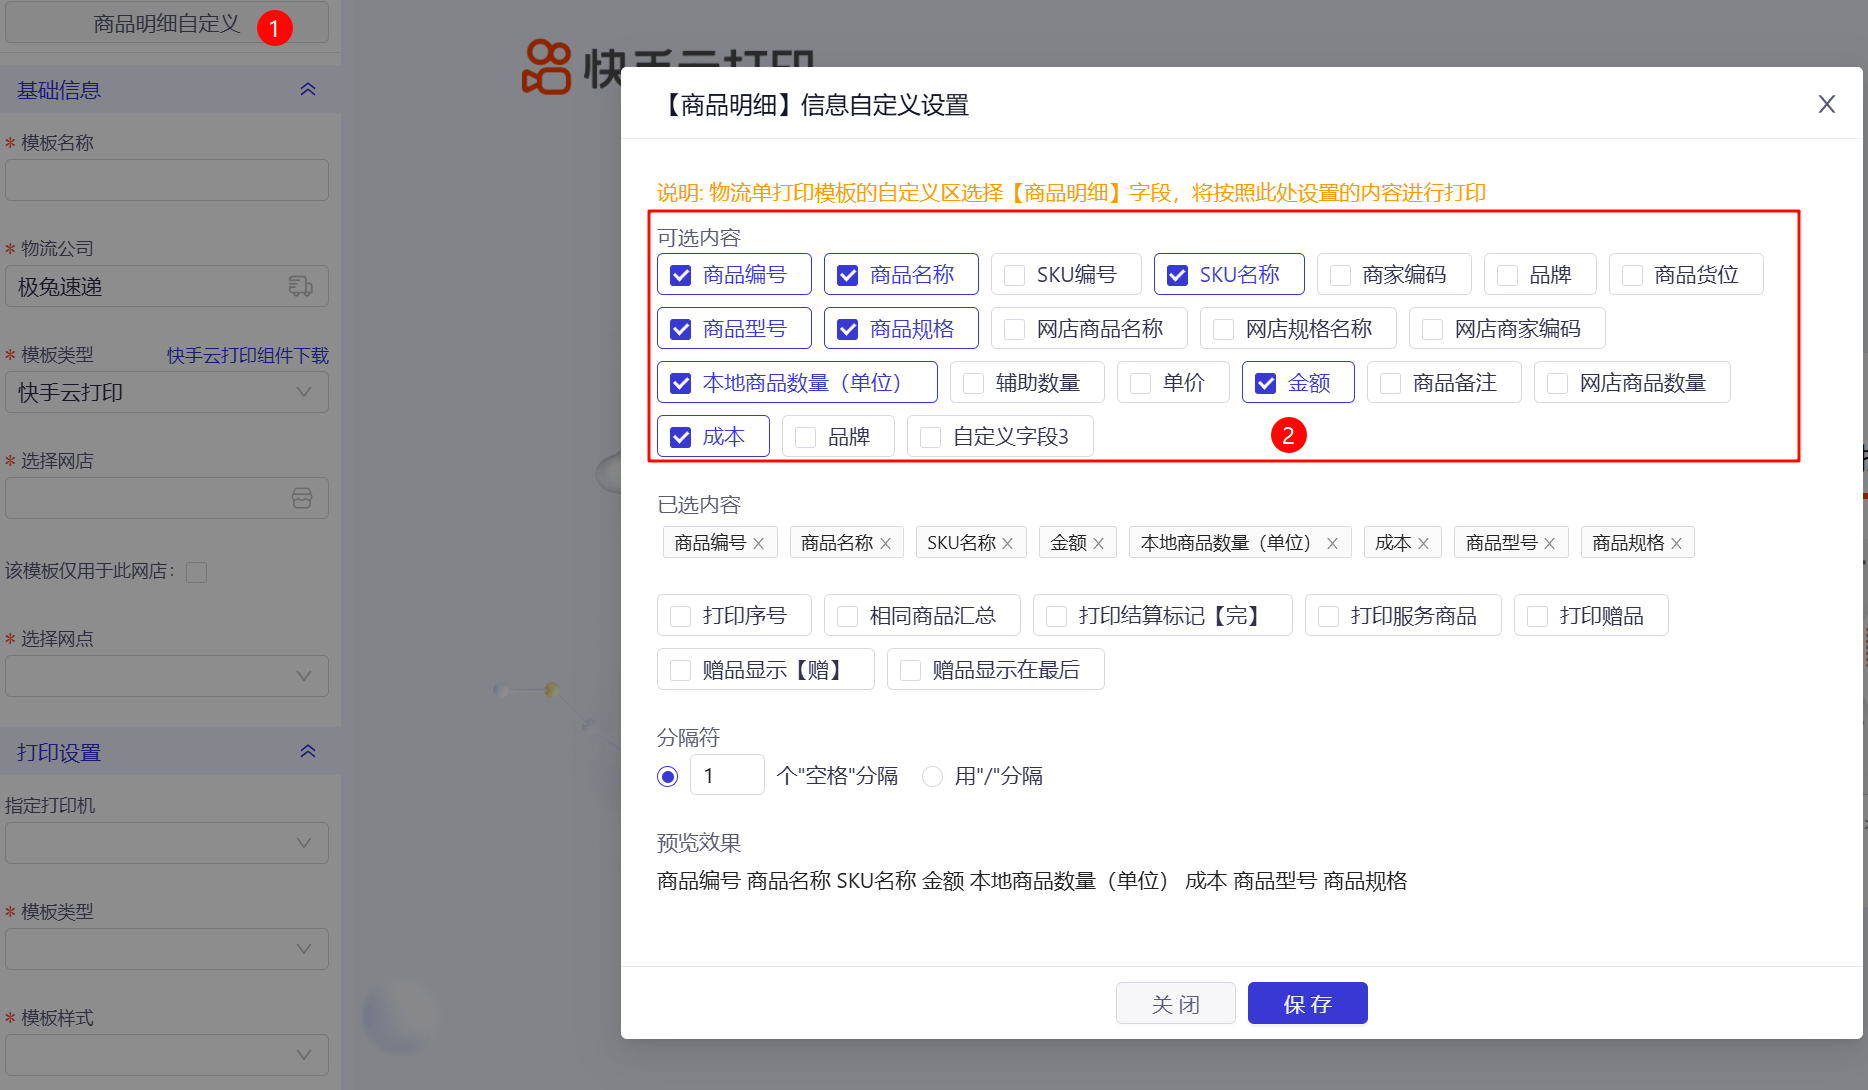Select the 网店商品名称 checkbox
This screenshot has width=1868, height=1090.
tap(1015, 329)
